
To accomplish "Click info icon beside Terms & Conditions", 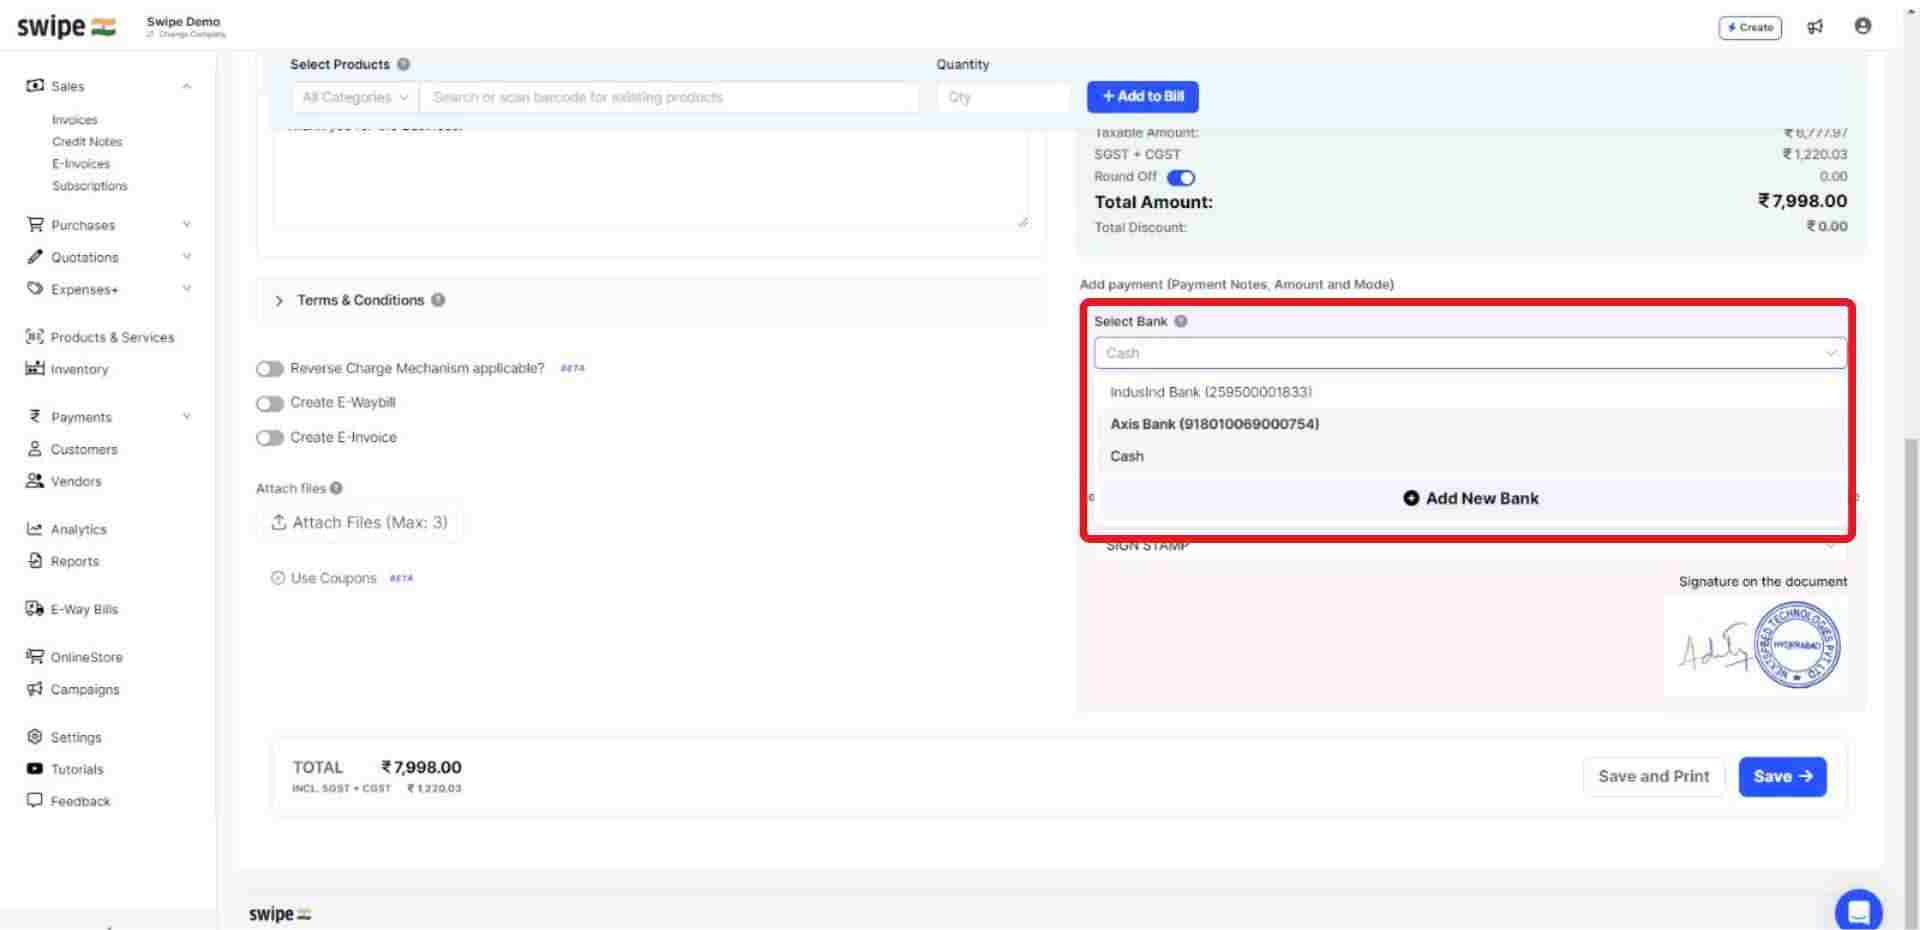I will click(438, 300).
